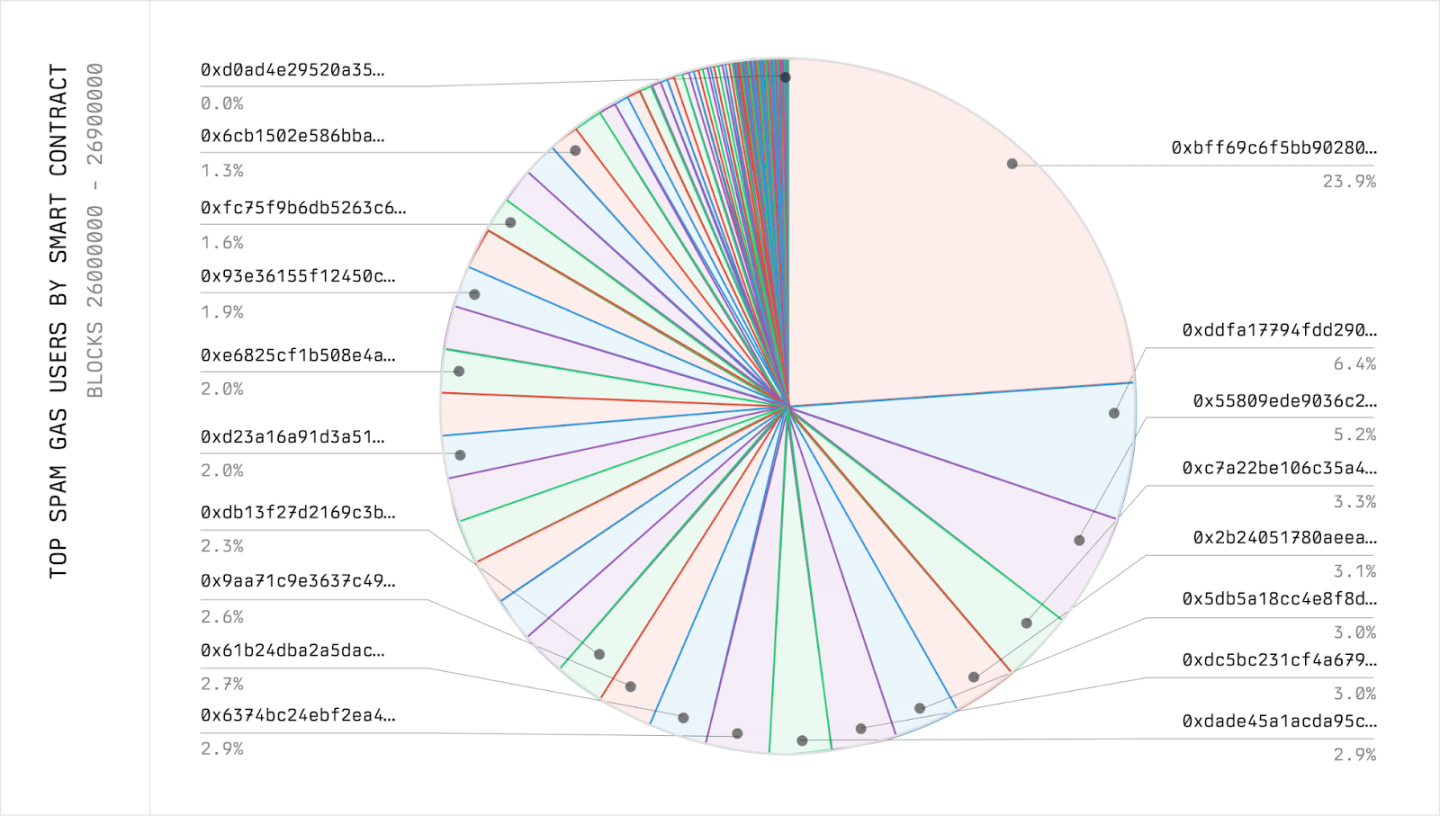Click the Top Spam Gas Users chart title
This screenshot has height=816, width=1440.
click(59, 320)
